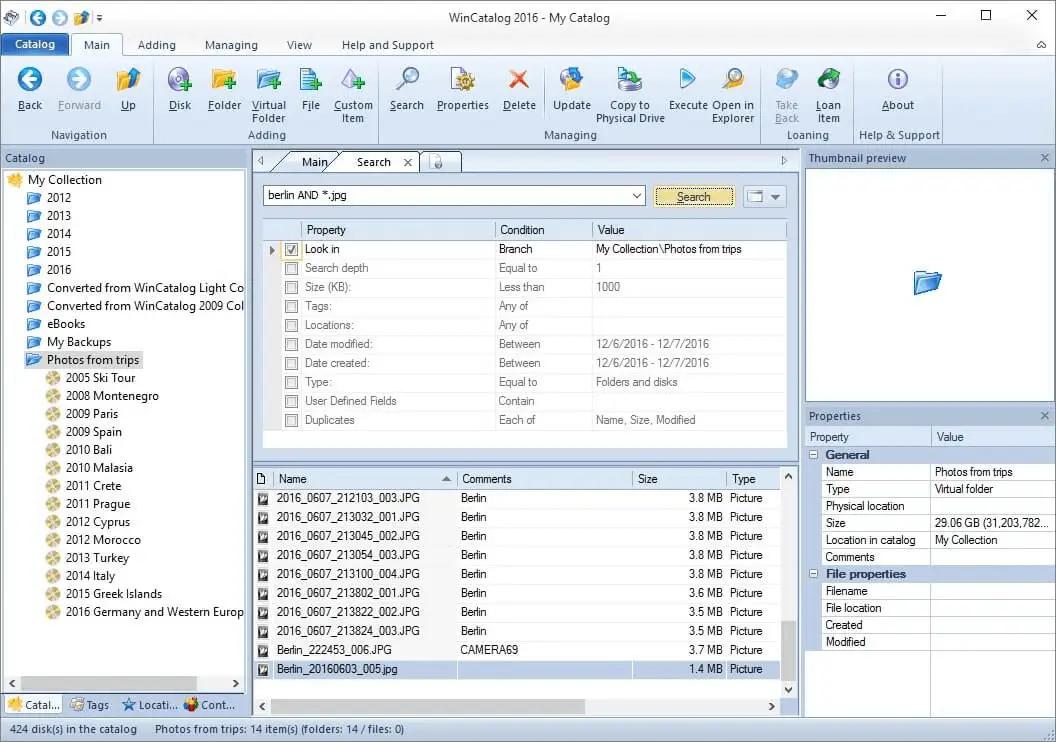The image size is (1056, 742).
Task: Open the search query dropdown
Action: point(637,196)
